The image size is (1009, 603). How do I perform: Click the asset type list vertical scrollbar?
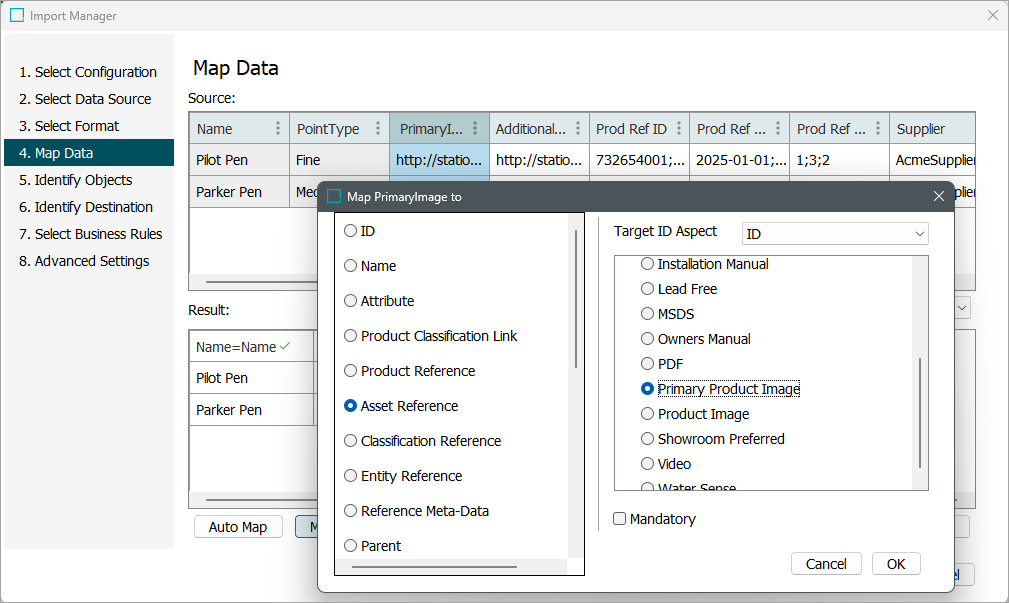pos(920,412)
